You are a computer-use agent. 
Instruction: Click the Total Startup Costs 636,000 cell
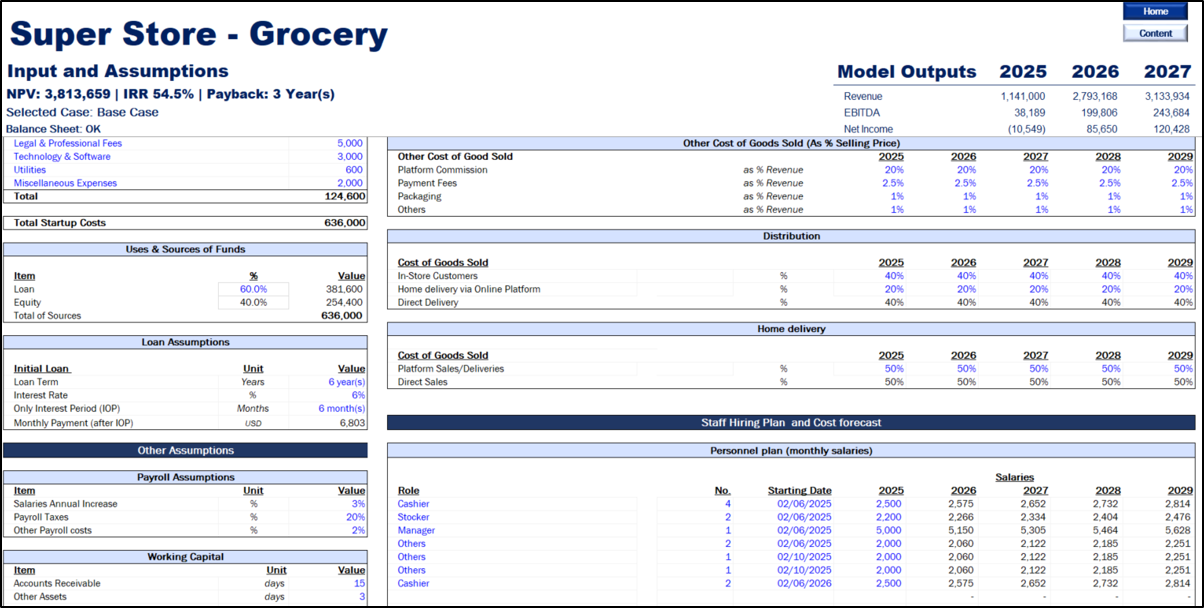tap(344, 223)
